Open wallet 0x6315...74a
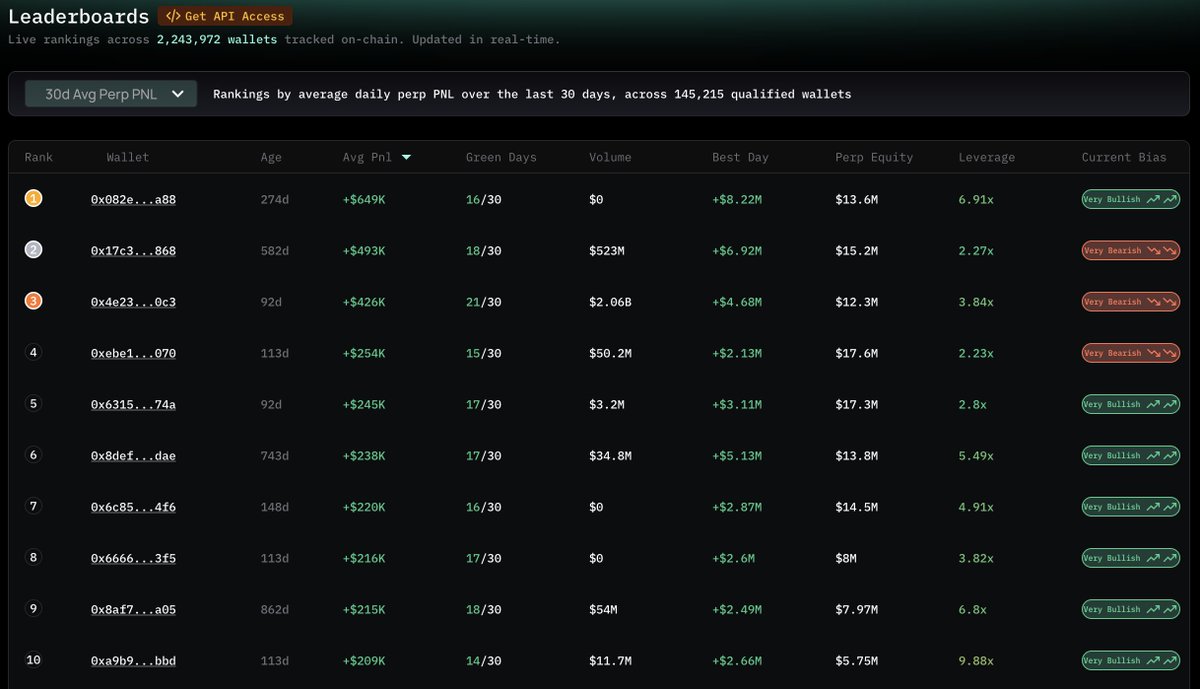Screen dimensions: 1200x689 pos(133,404)
